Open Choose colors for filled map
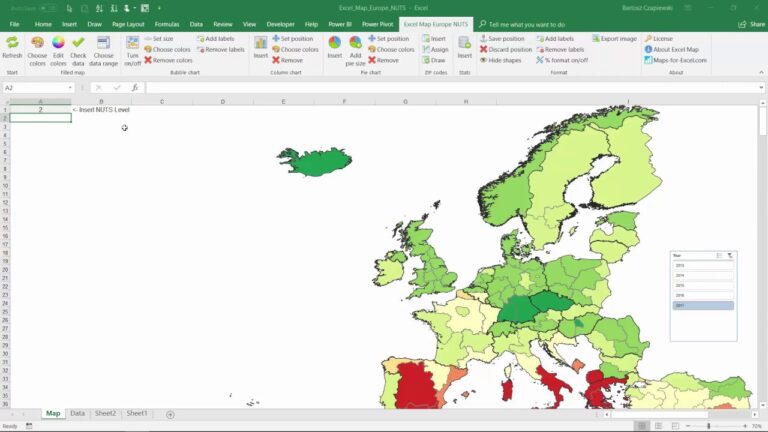Screen dimensions: 768x432 tap(37, 50)
